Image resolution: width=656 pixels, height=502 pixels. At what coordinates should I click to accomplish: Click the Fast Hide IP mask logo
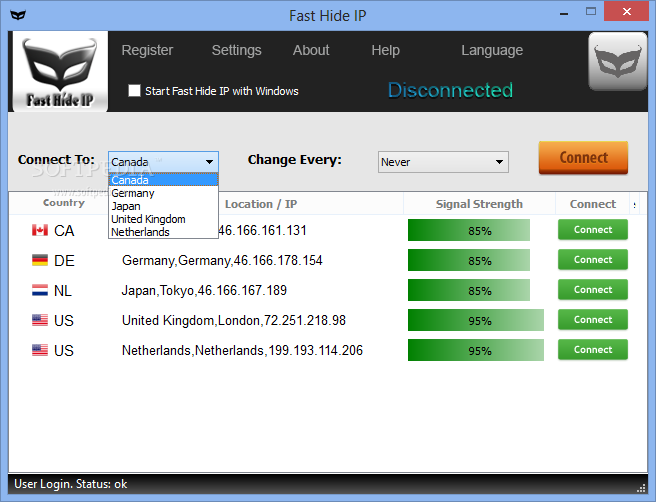point(60,71)
